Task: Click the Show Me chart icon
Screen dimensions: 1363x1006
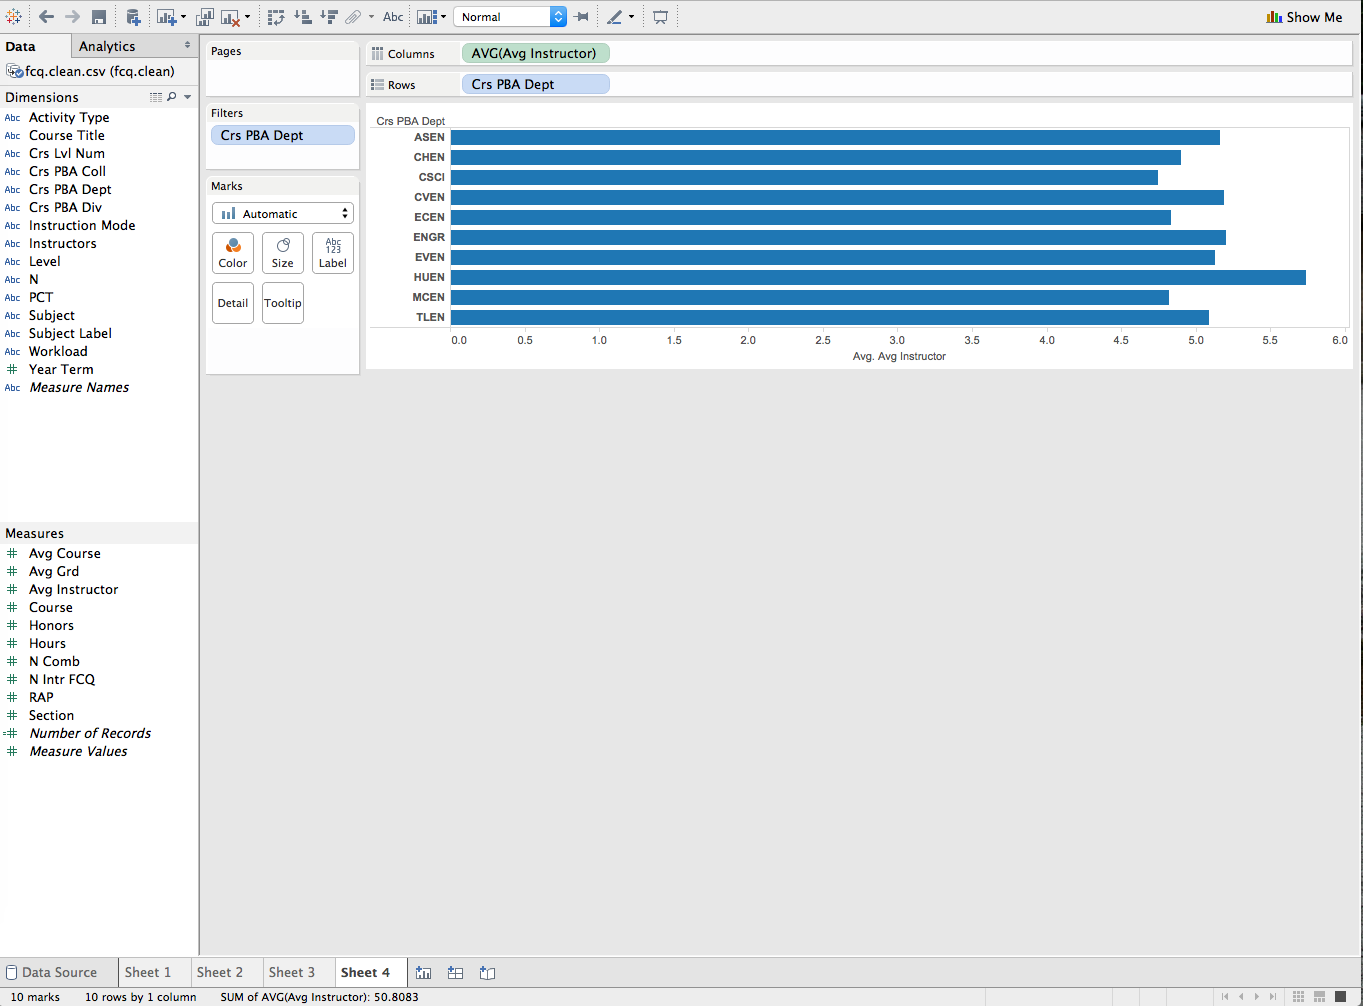Action: (x=1274, y=17)
